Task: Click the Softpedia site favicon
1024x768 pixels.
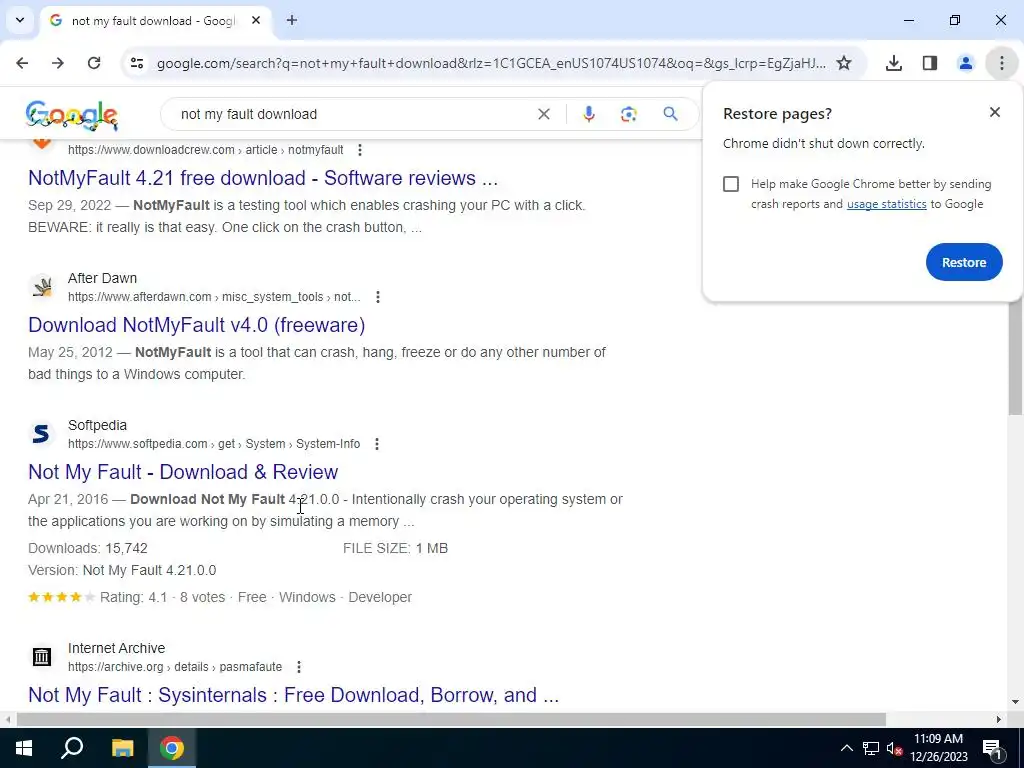Action: click(42, 434)
